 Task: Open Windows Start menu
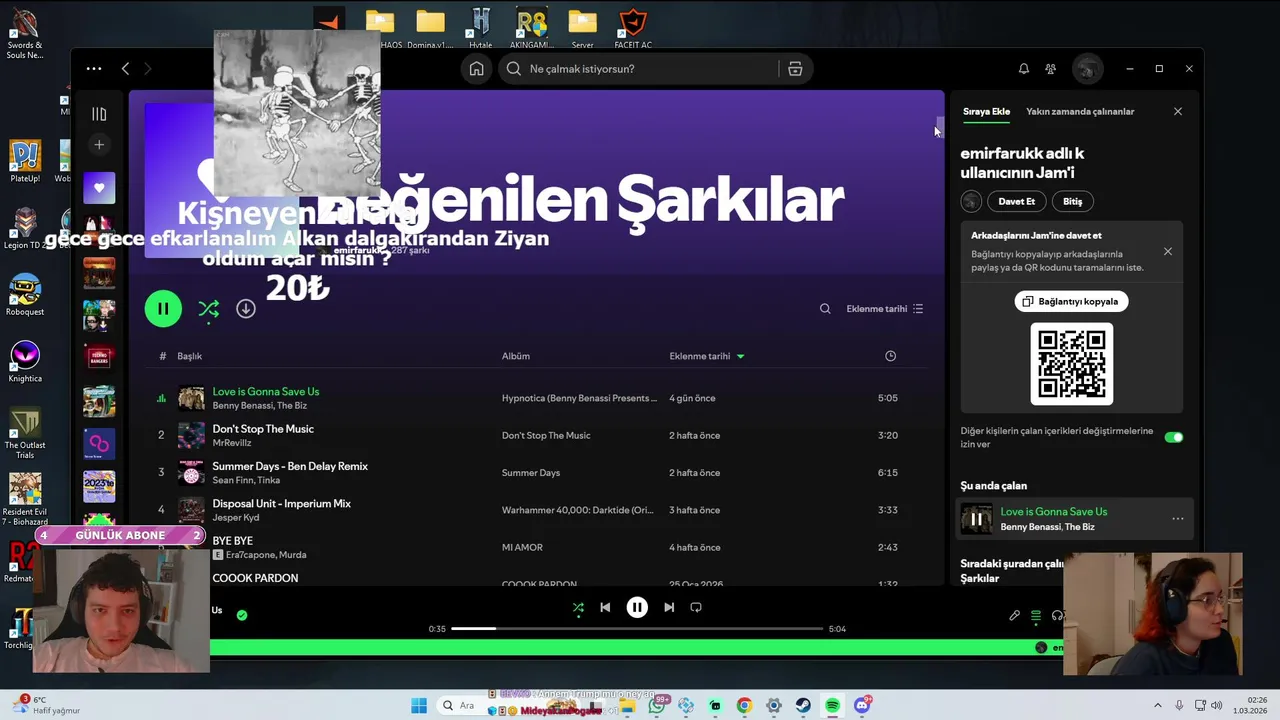(419, 705)
